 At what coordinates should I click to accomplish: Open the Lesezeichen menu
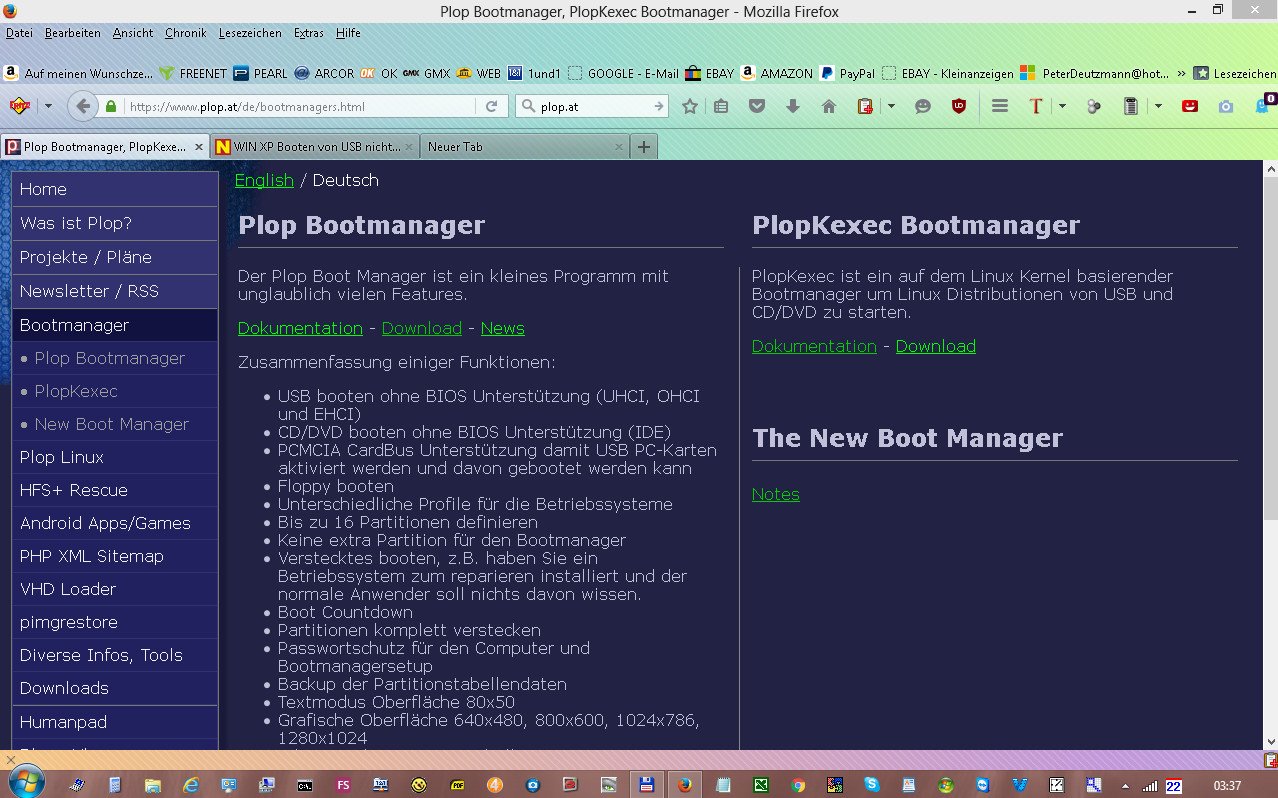point(250,33)
